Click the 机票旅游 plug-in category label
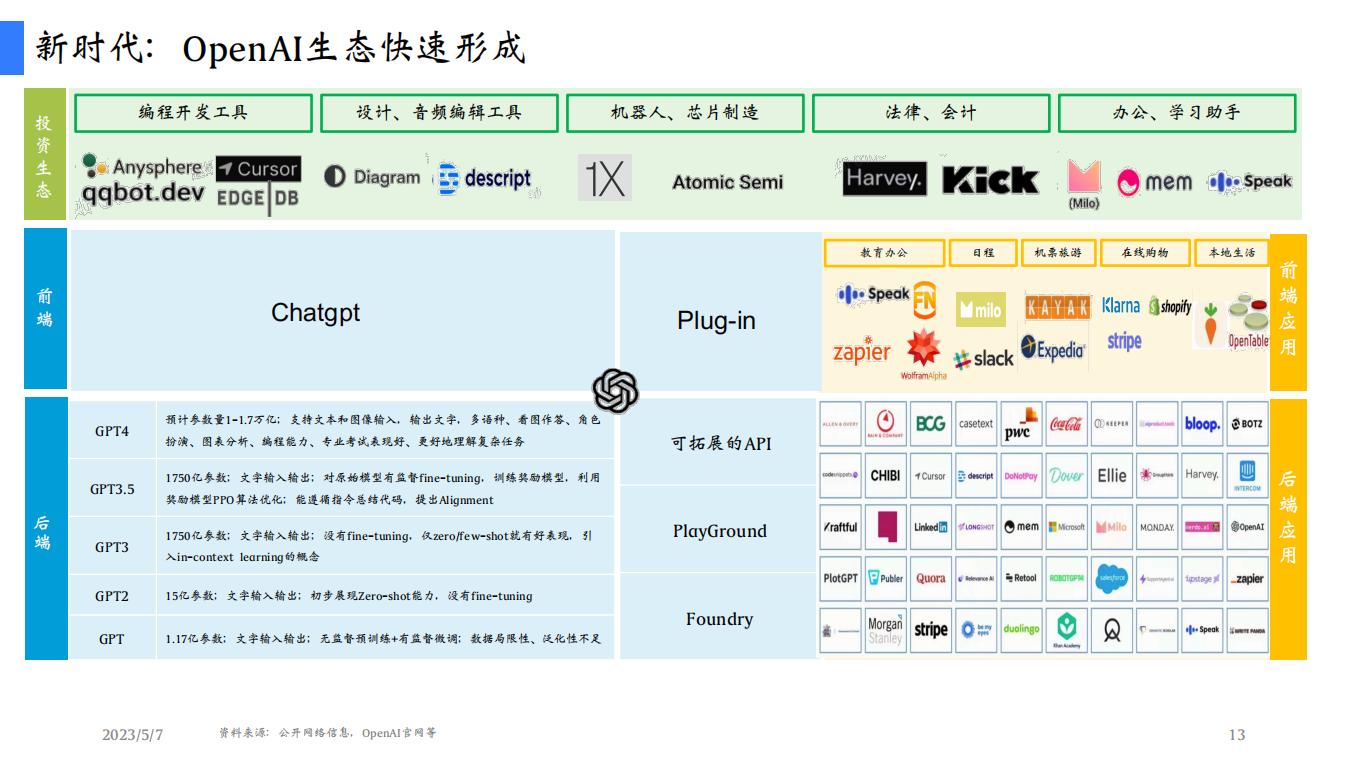Viewport: 1348px width, 759px height. pos(1058,253)
